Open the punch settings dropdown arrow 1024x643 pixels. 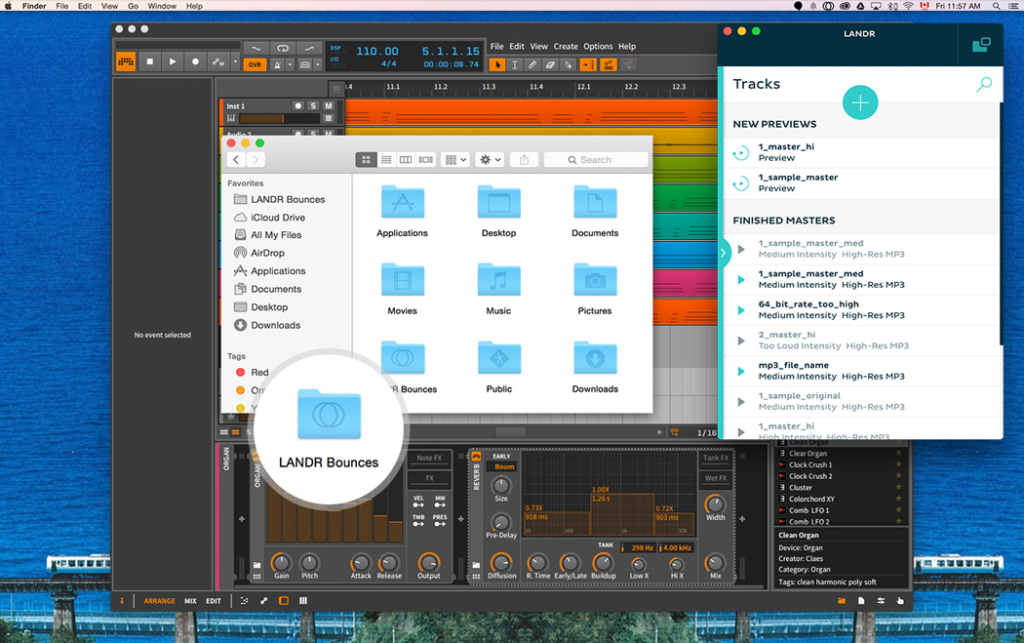coord(317,65)
